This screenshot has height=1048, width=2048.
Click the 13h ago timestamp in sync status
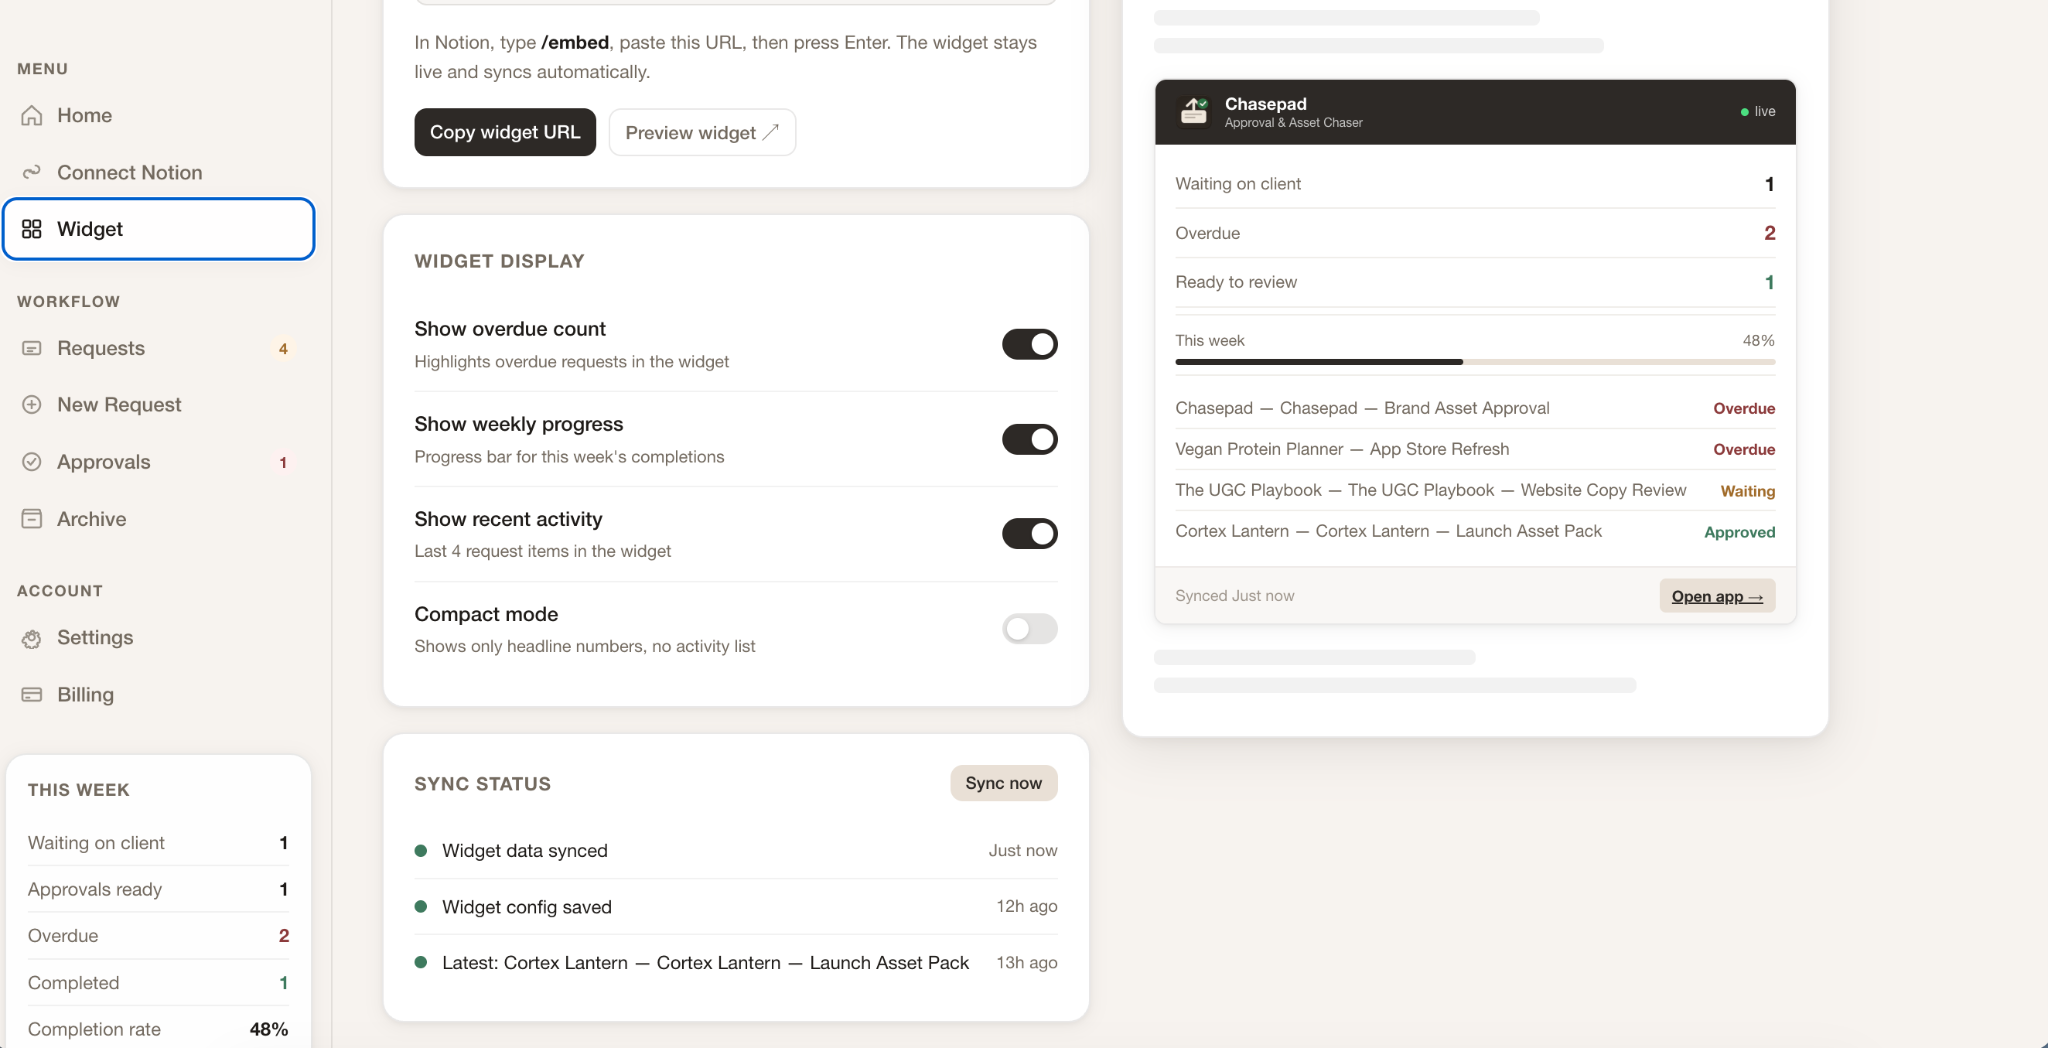(1027, 963)
